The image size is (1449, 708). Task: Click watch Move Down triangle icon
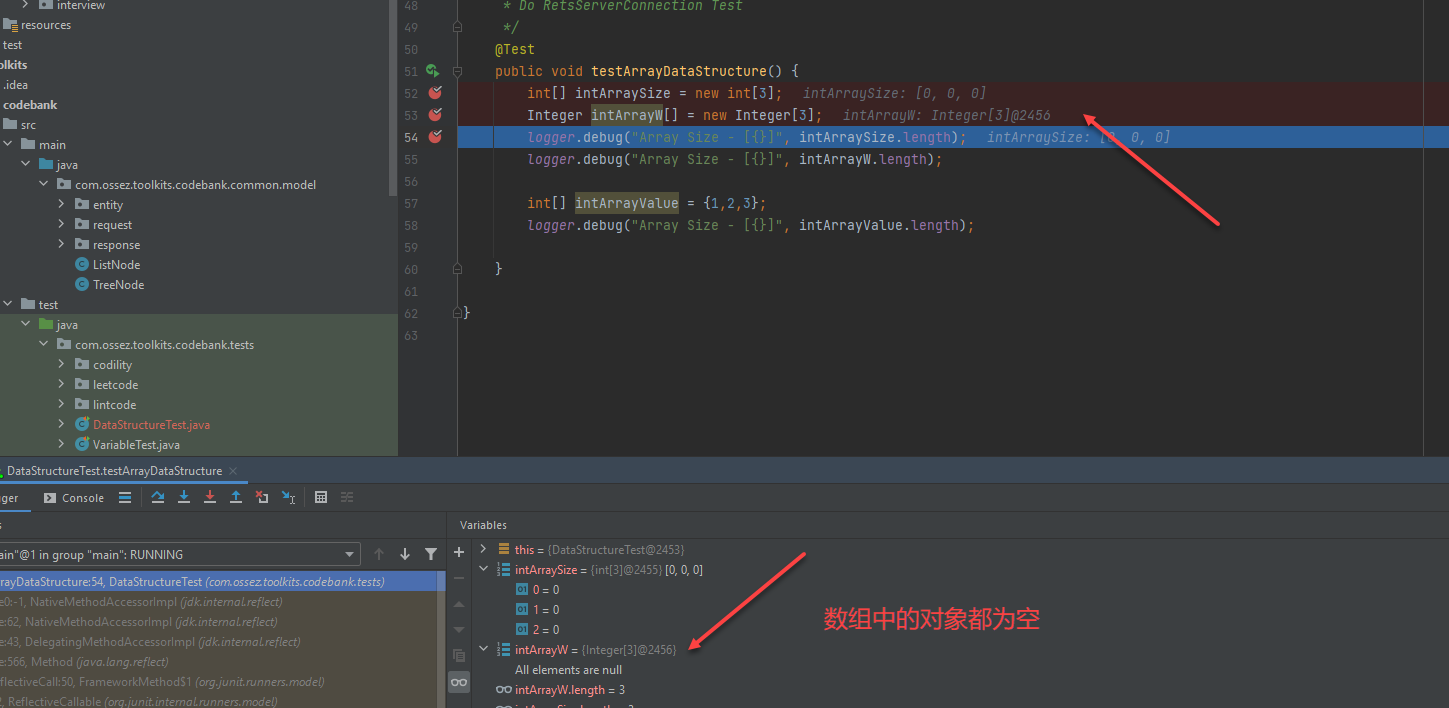coord(459,630)
